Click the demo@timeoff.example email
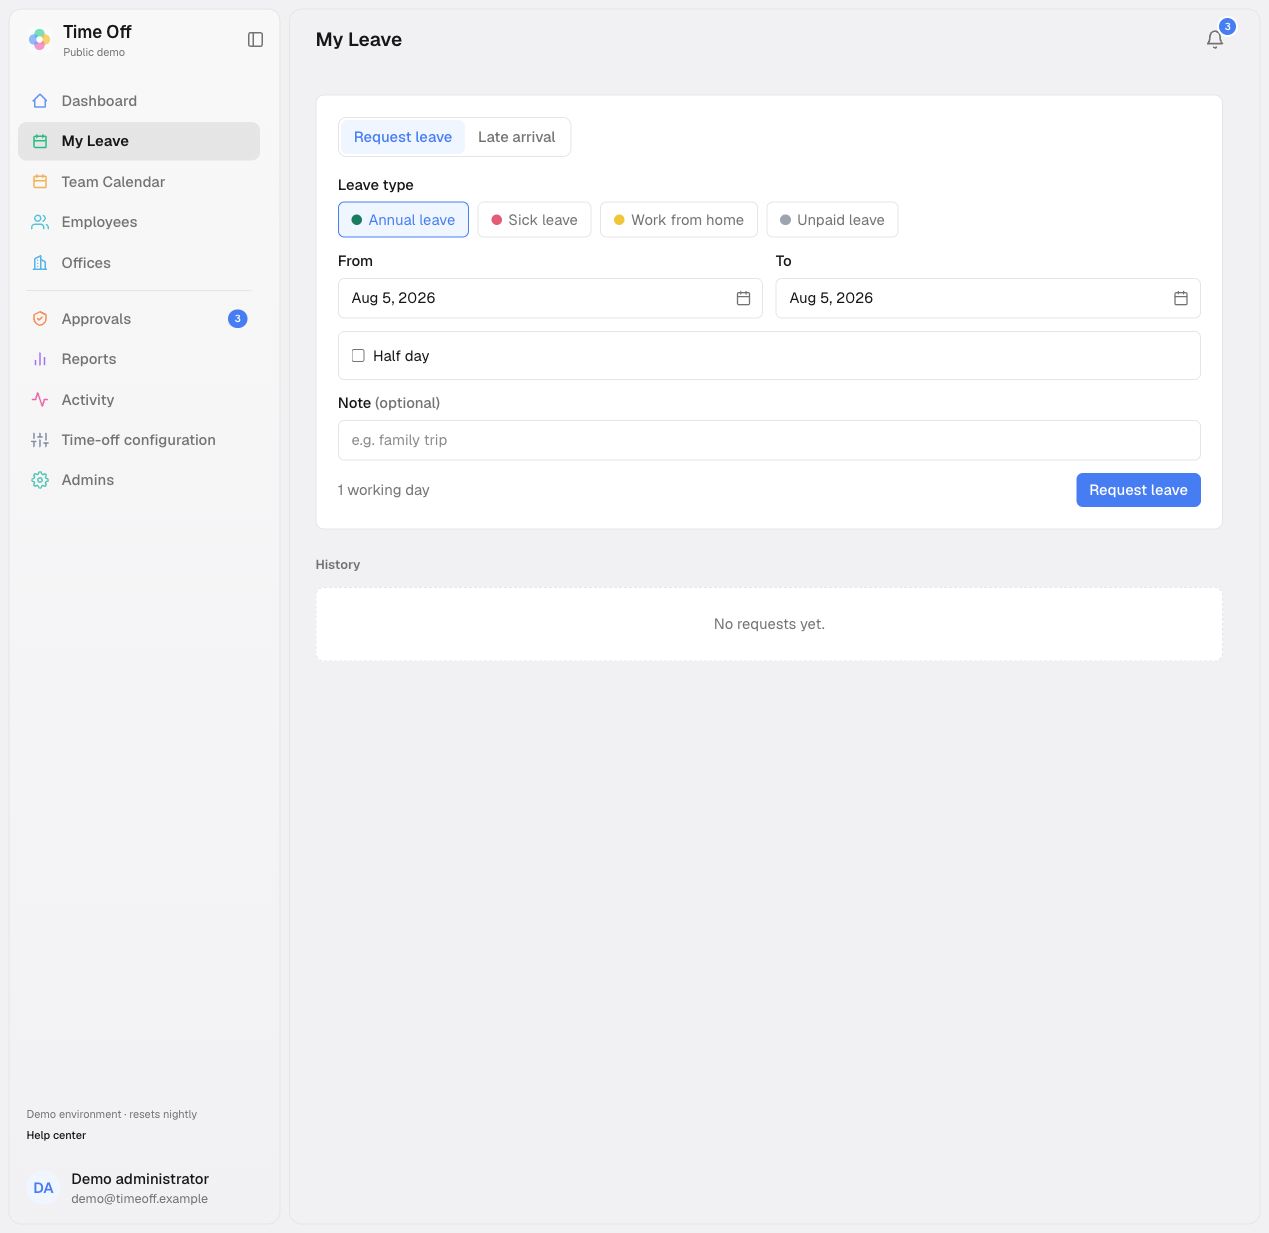This screenshot has width=1269, height=1233. tap(140, 1199)
